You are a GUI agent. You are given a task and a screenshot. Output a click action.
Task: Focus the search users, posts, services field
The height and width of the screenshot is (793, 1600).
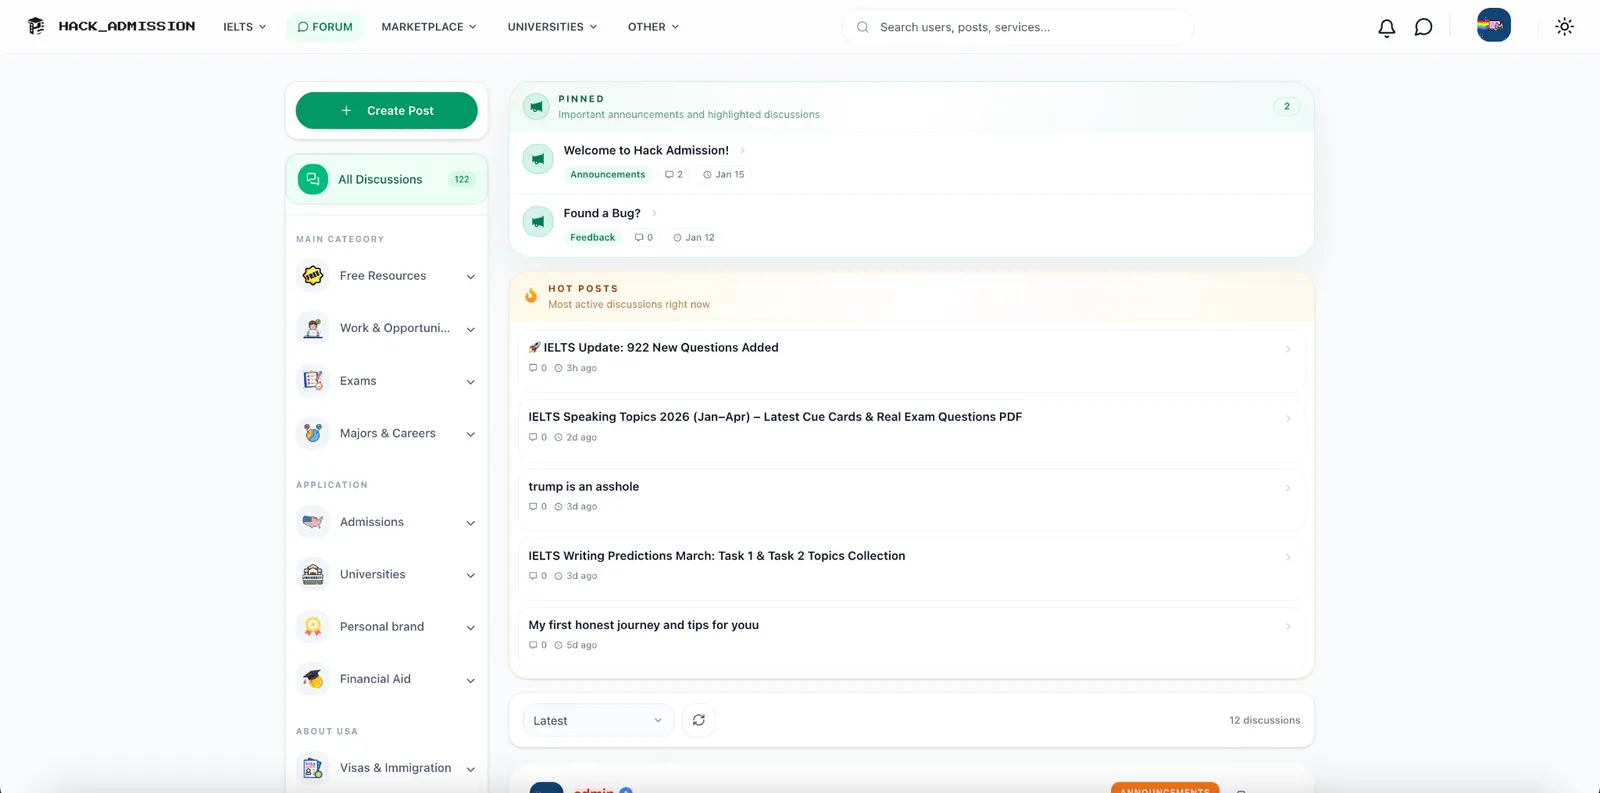click(x=1019, y=27)
